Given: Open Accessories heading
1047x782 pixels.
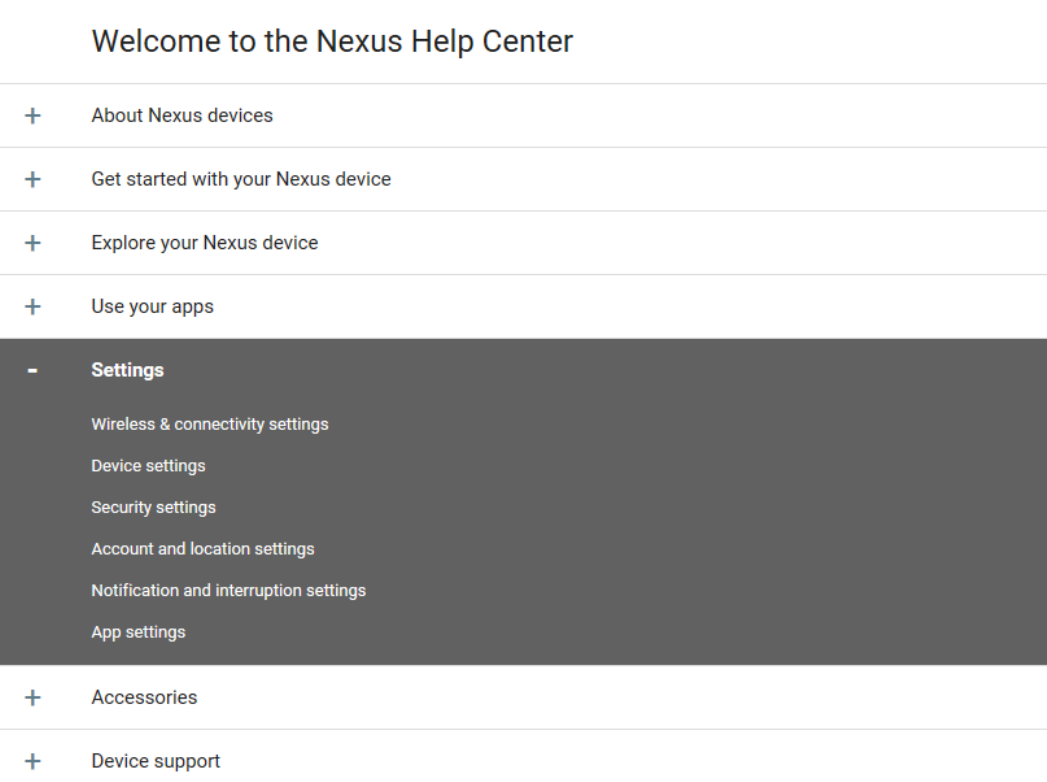Looking at the screenshot, I should click(x=144, y=697).
